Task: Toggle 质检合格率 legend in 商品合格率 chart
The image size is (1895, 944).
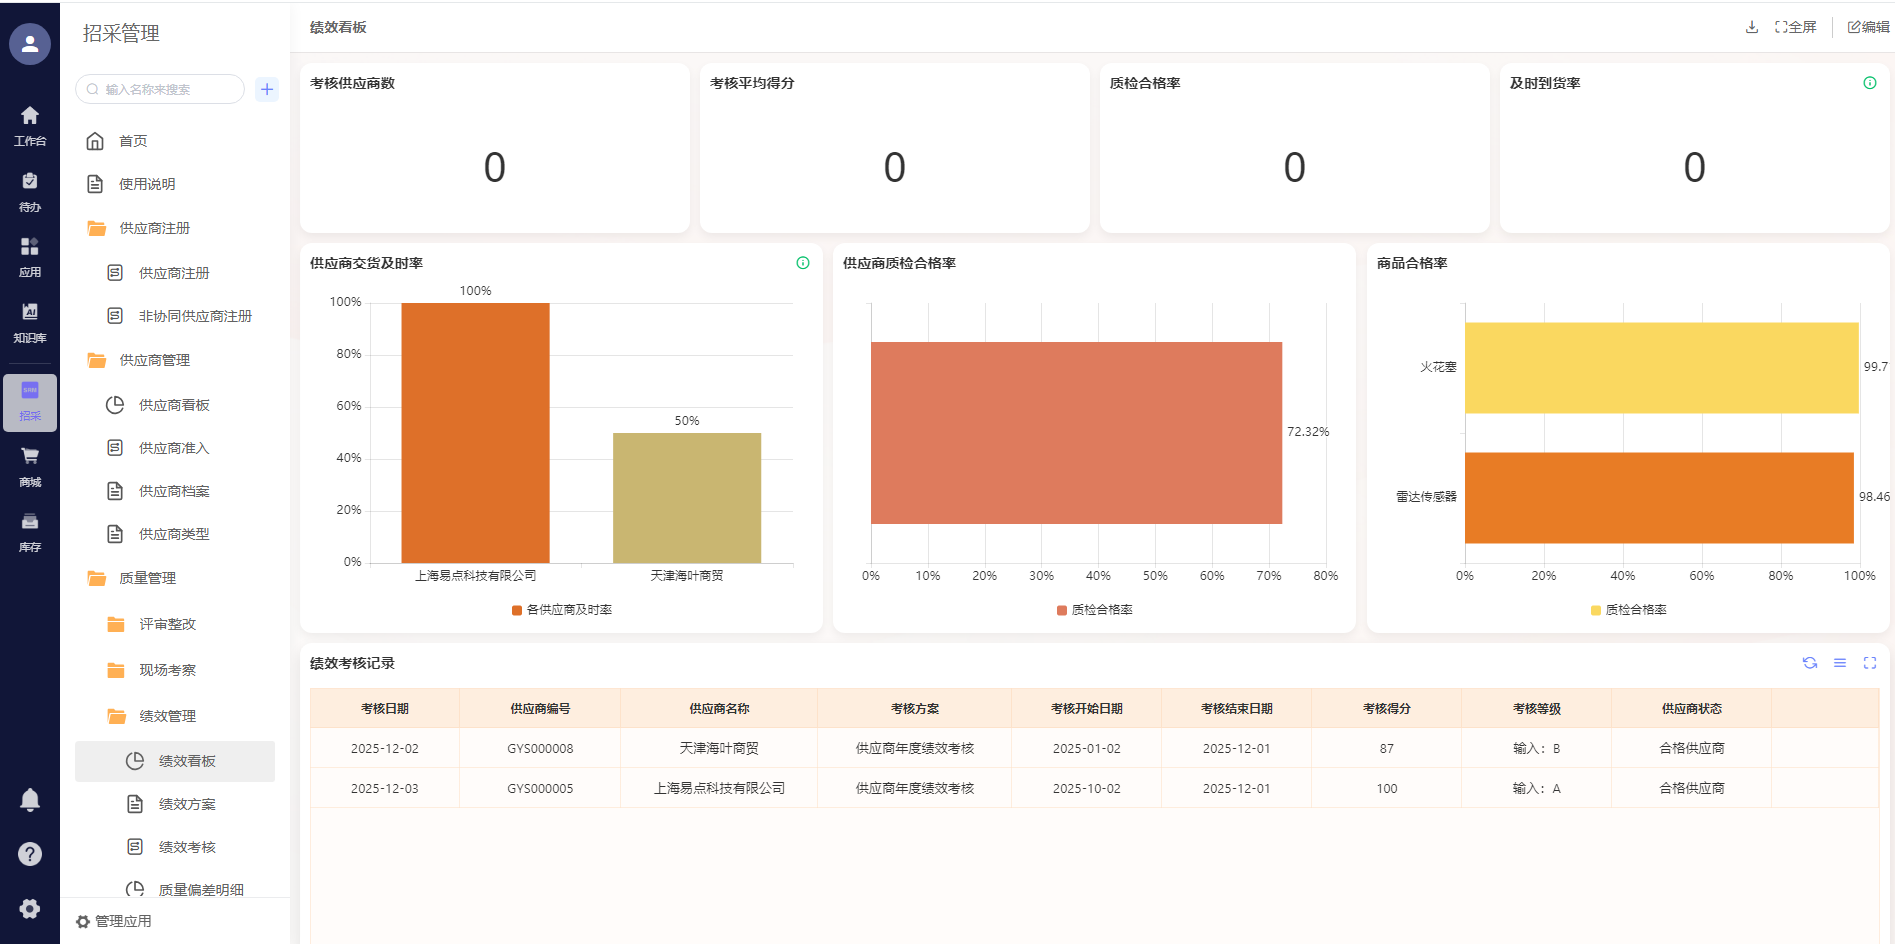Action: click(x=1596, y=610)
